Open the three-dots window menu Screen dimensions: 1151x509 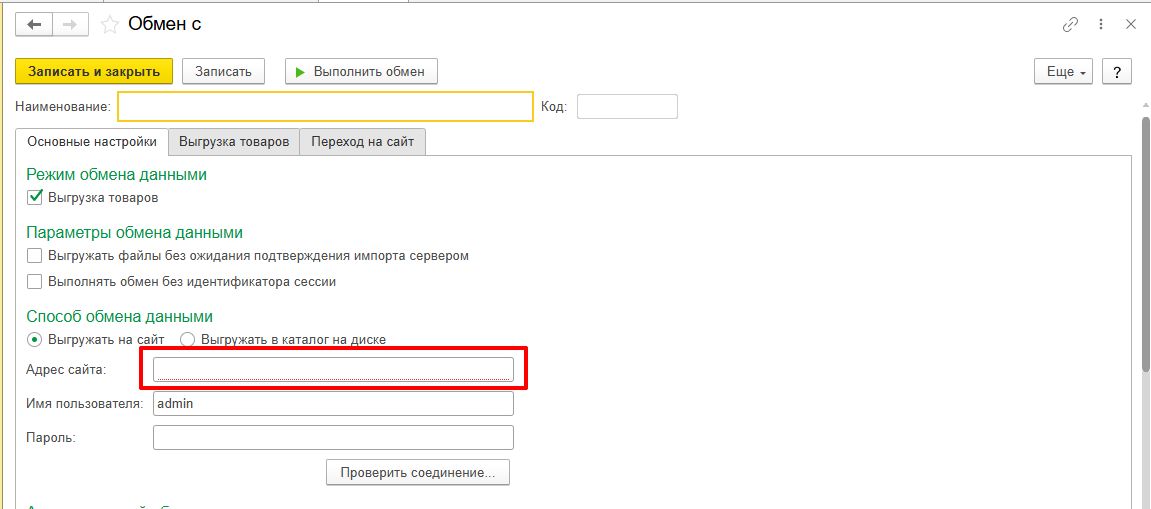point(1101,24)
